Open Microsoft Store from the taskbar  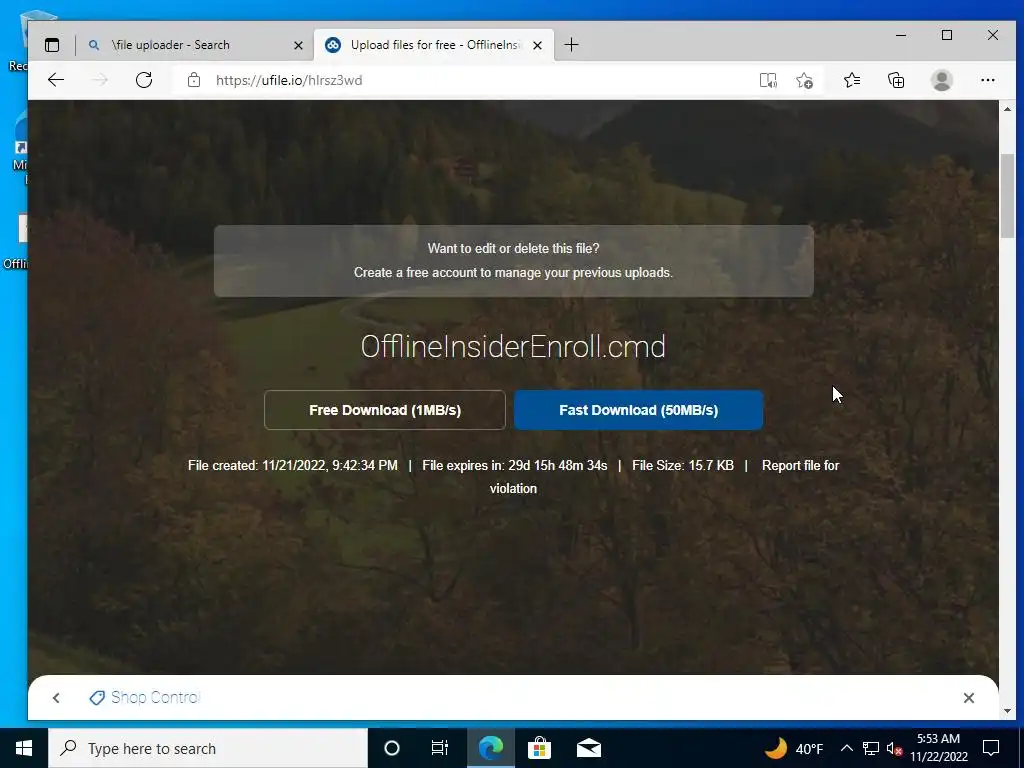point(539,748)
